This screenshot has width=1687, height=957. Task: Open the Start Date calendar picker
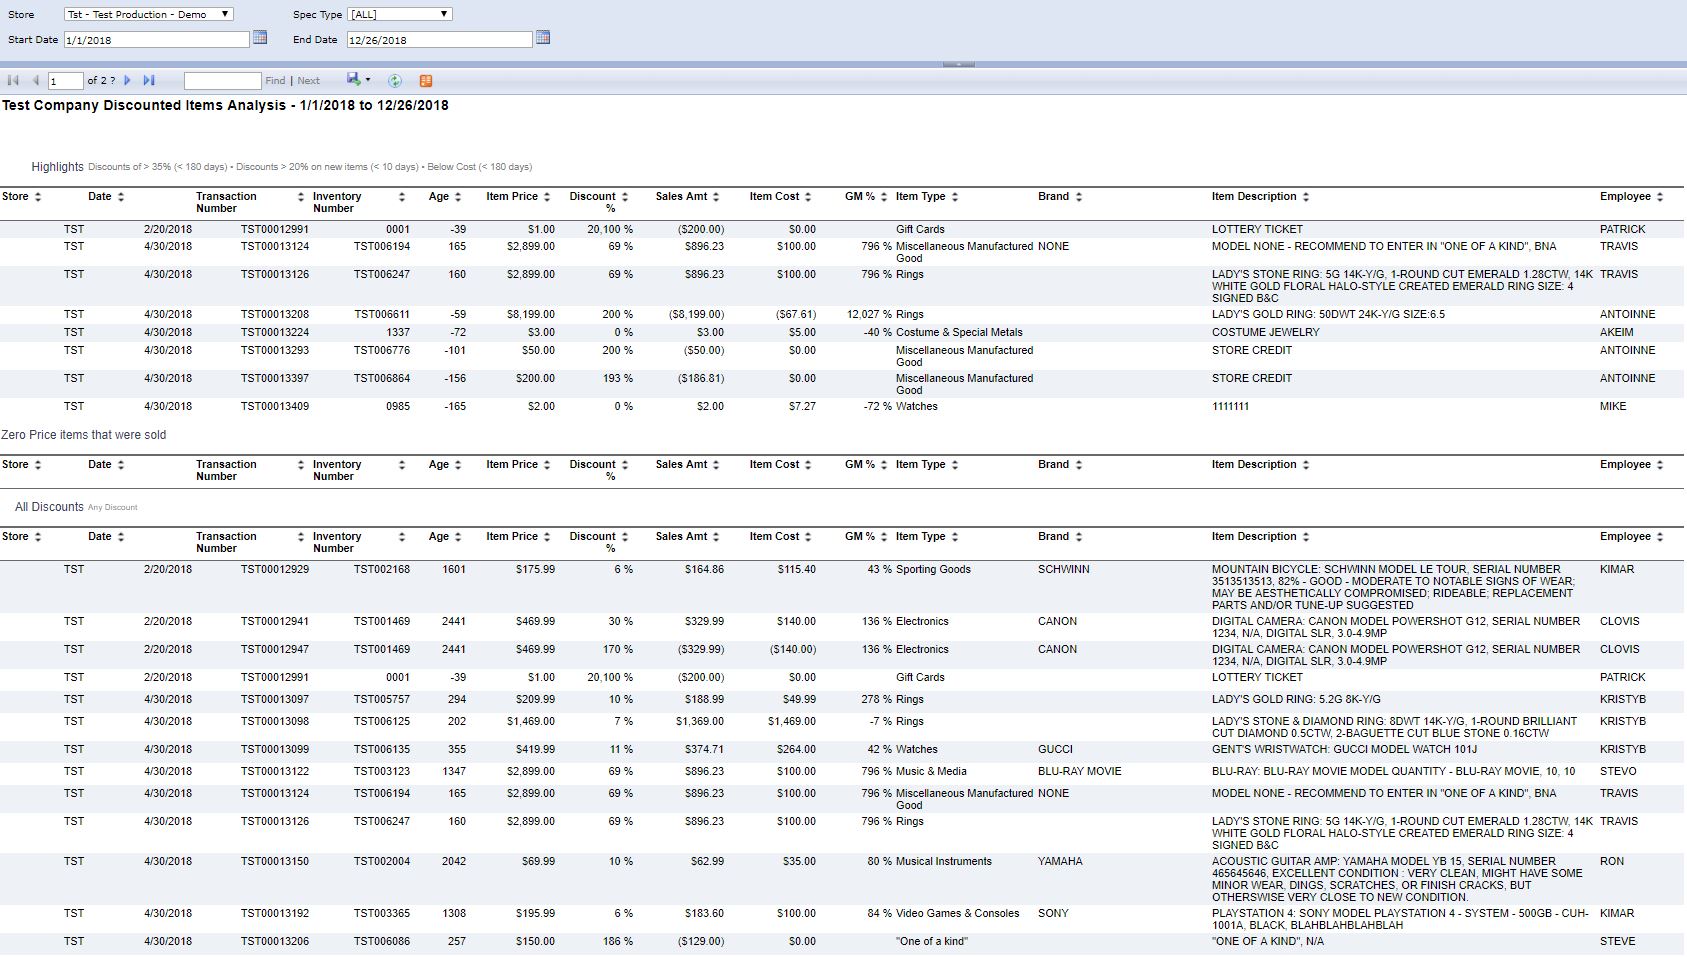coord(260,38)
